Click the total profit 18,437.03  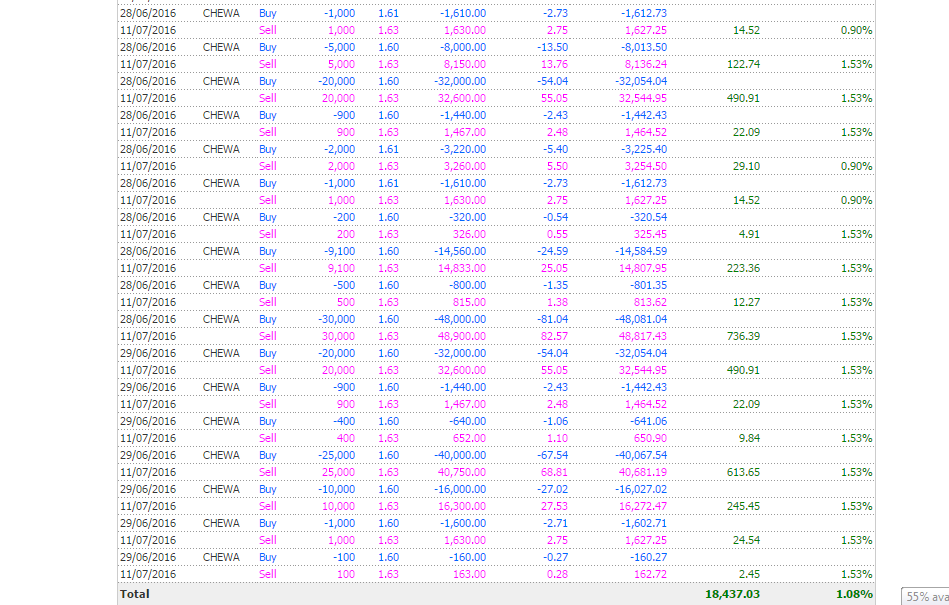coord(732,593)
